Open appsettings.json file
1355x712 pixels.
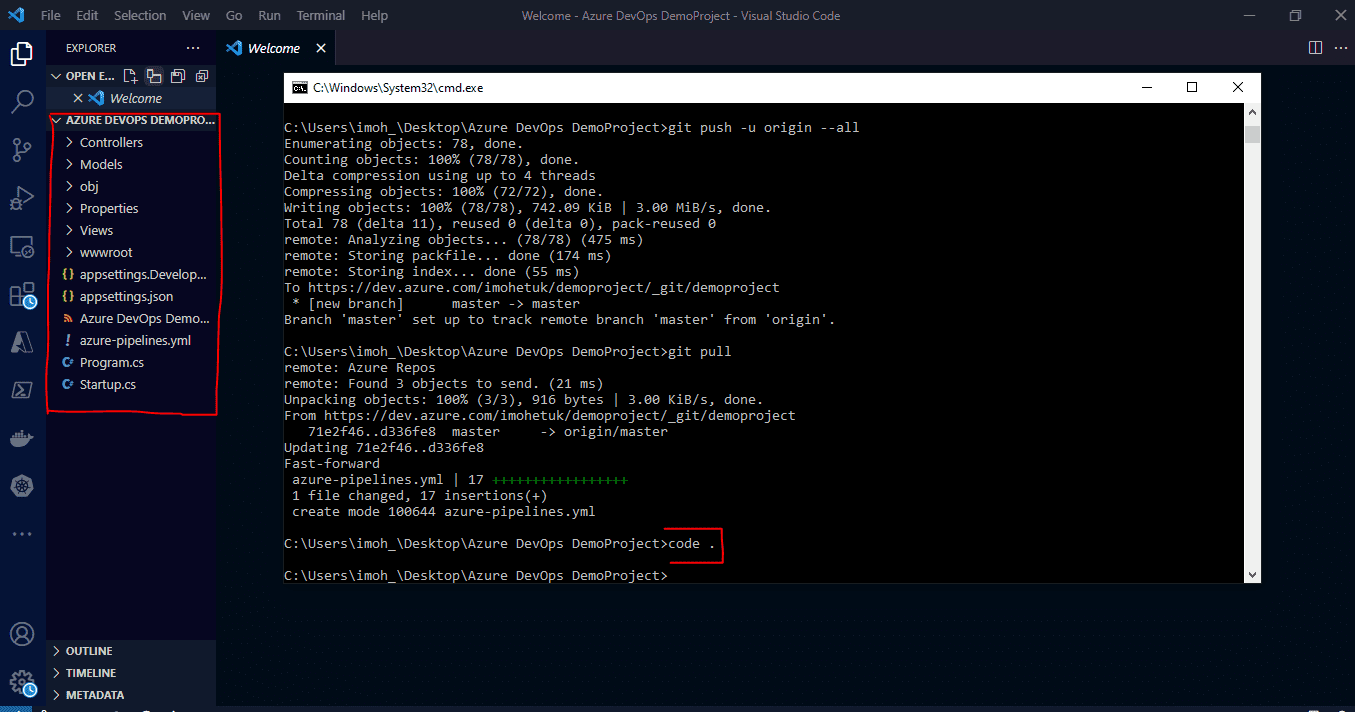click(126, 296)
